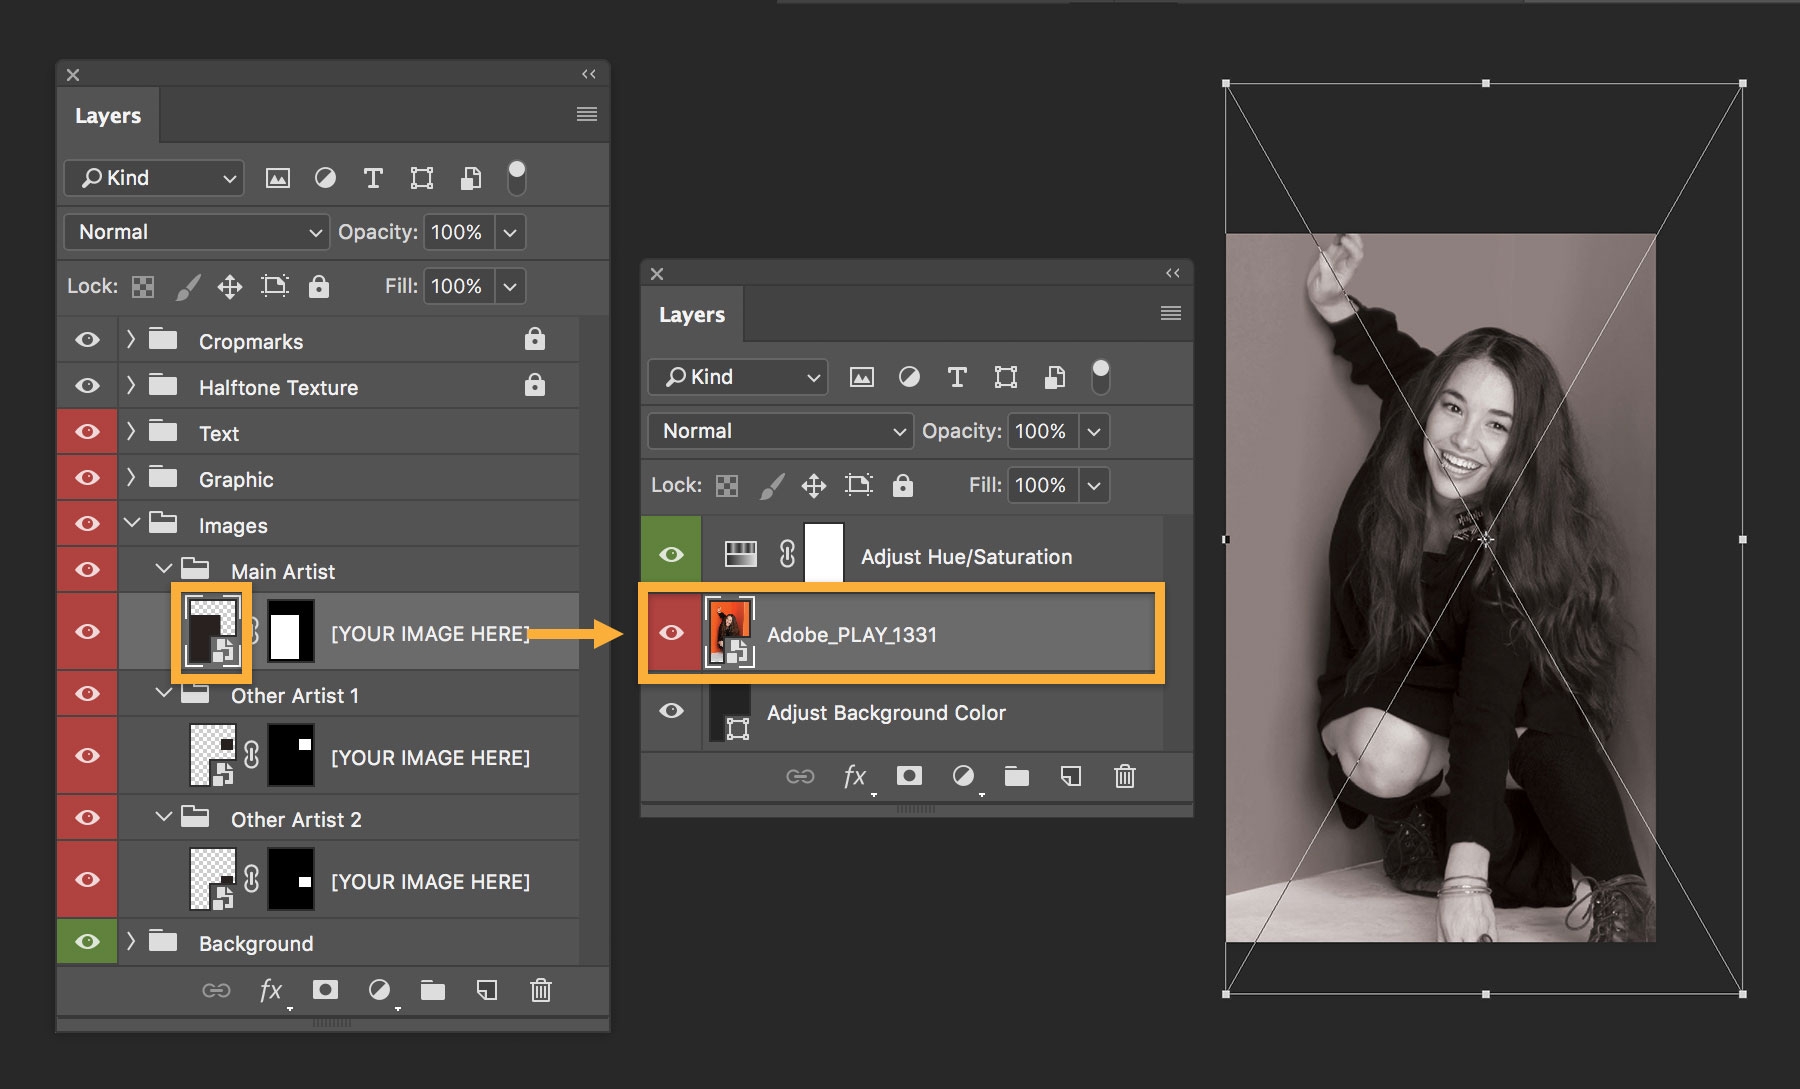Select the Filter for pixel layers icon
Viewport: 1800px width, 1089px height.
(x=277, y=177)
